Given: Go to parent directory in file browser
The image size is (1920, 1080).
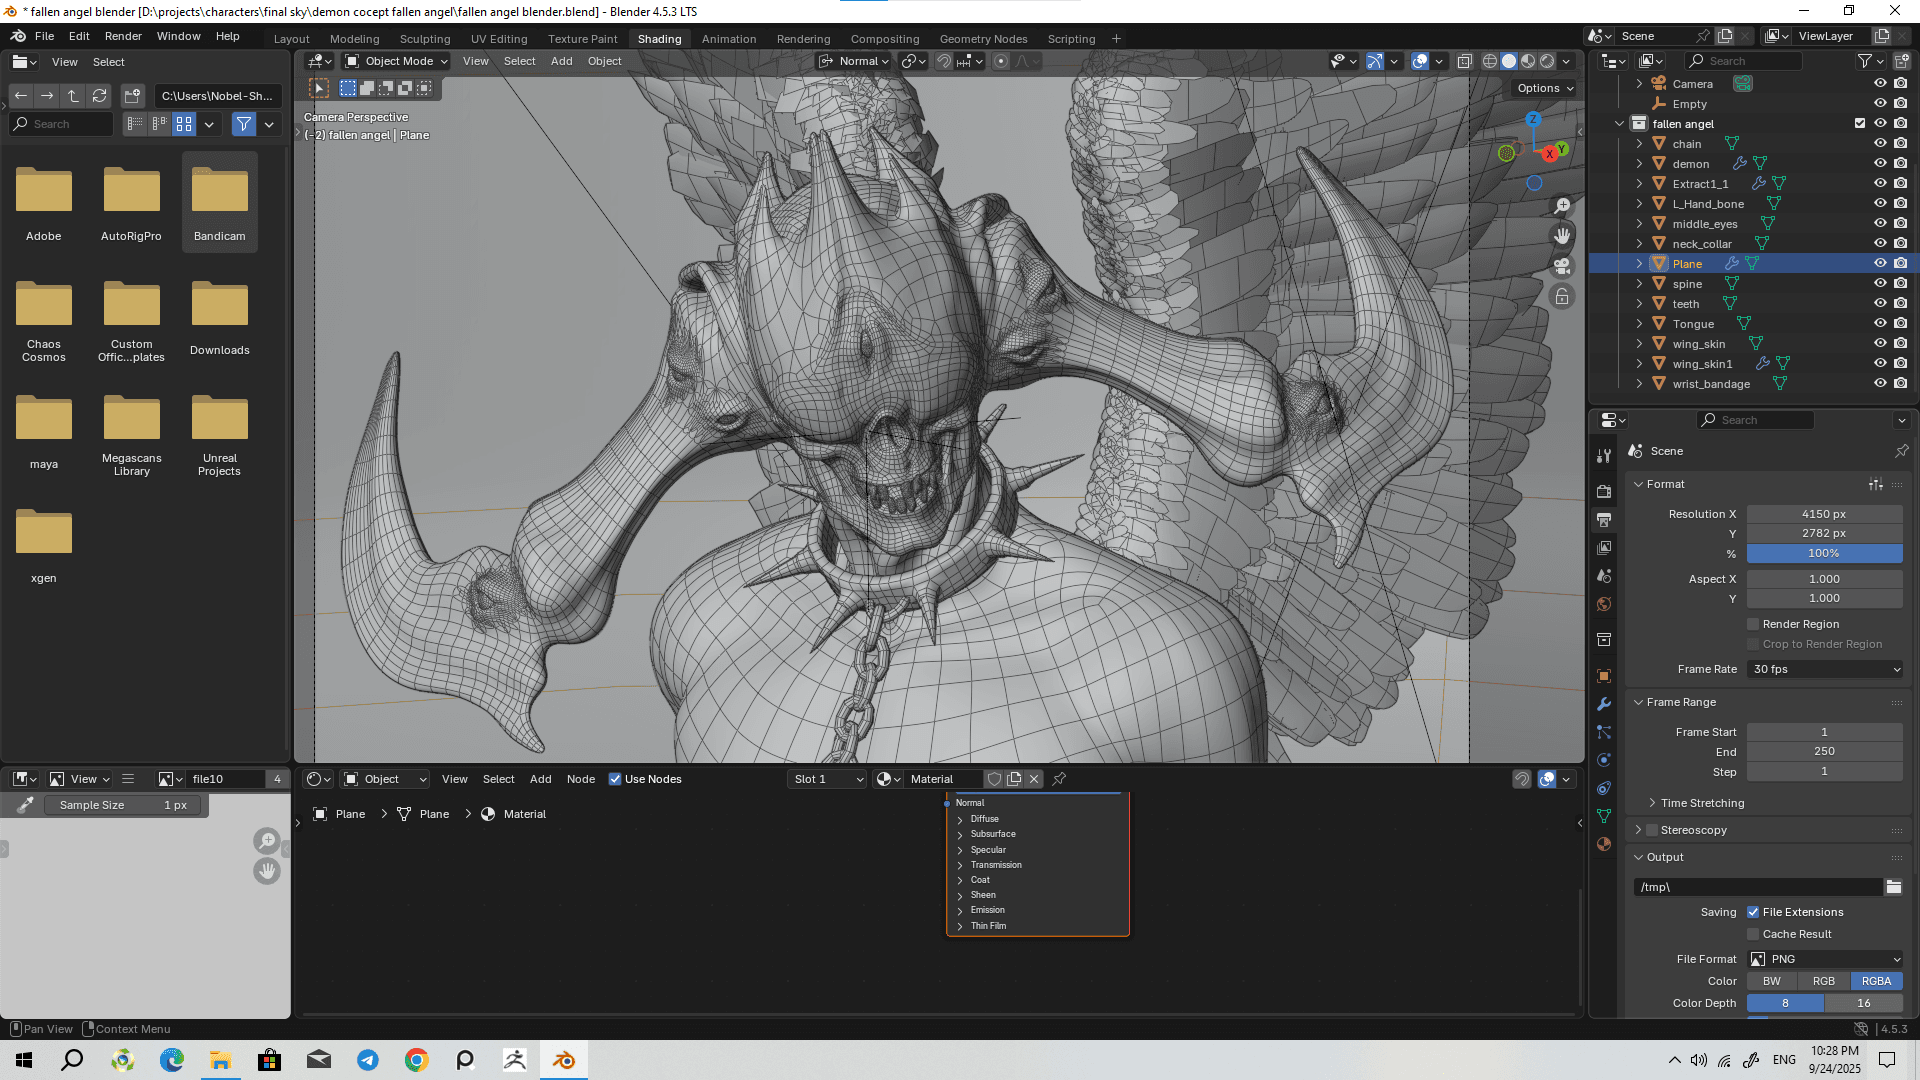Looking at the screenshot, I should click(x=73, y=96).
